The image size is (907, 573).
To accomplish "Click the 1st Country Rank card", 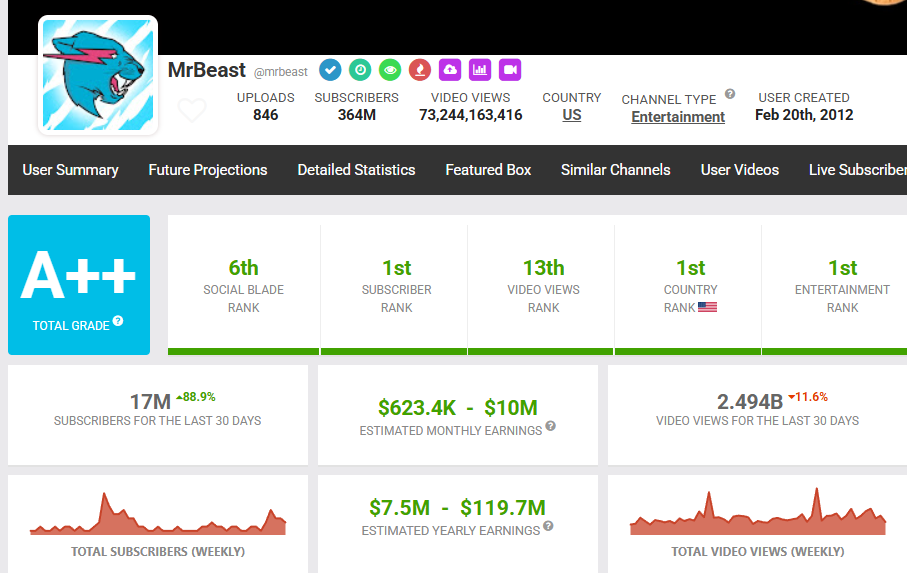I will [690, 286].
